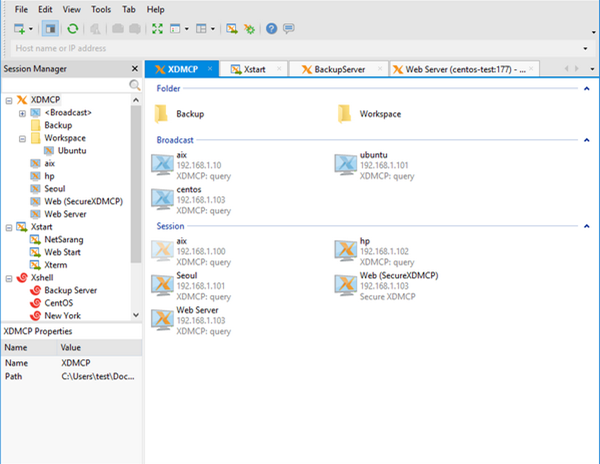Select CentOS under Xshell in tree
This screenshot has width=600, height=464.
(58, 302)
